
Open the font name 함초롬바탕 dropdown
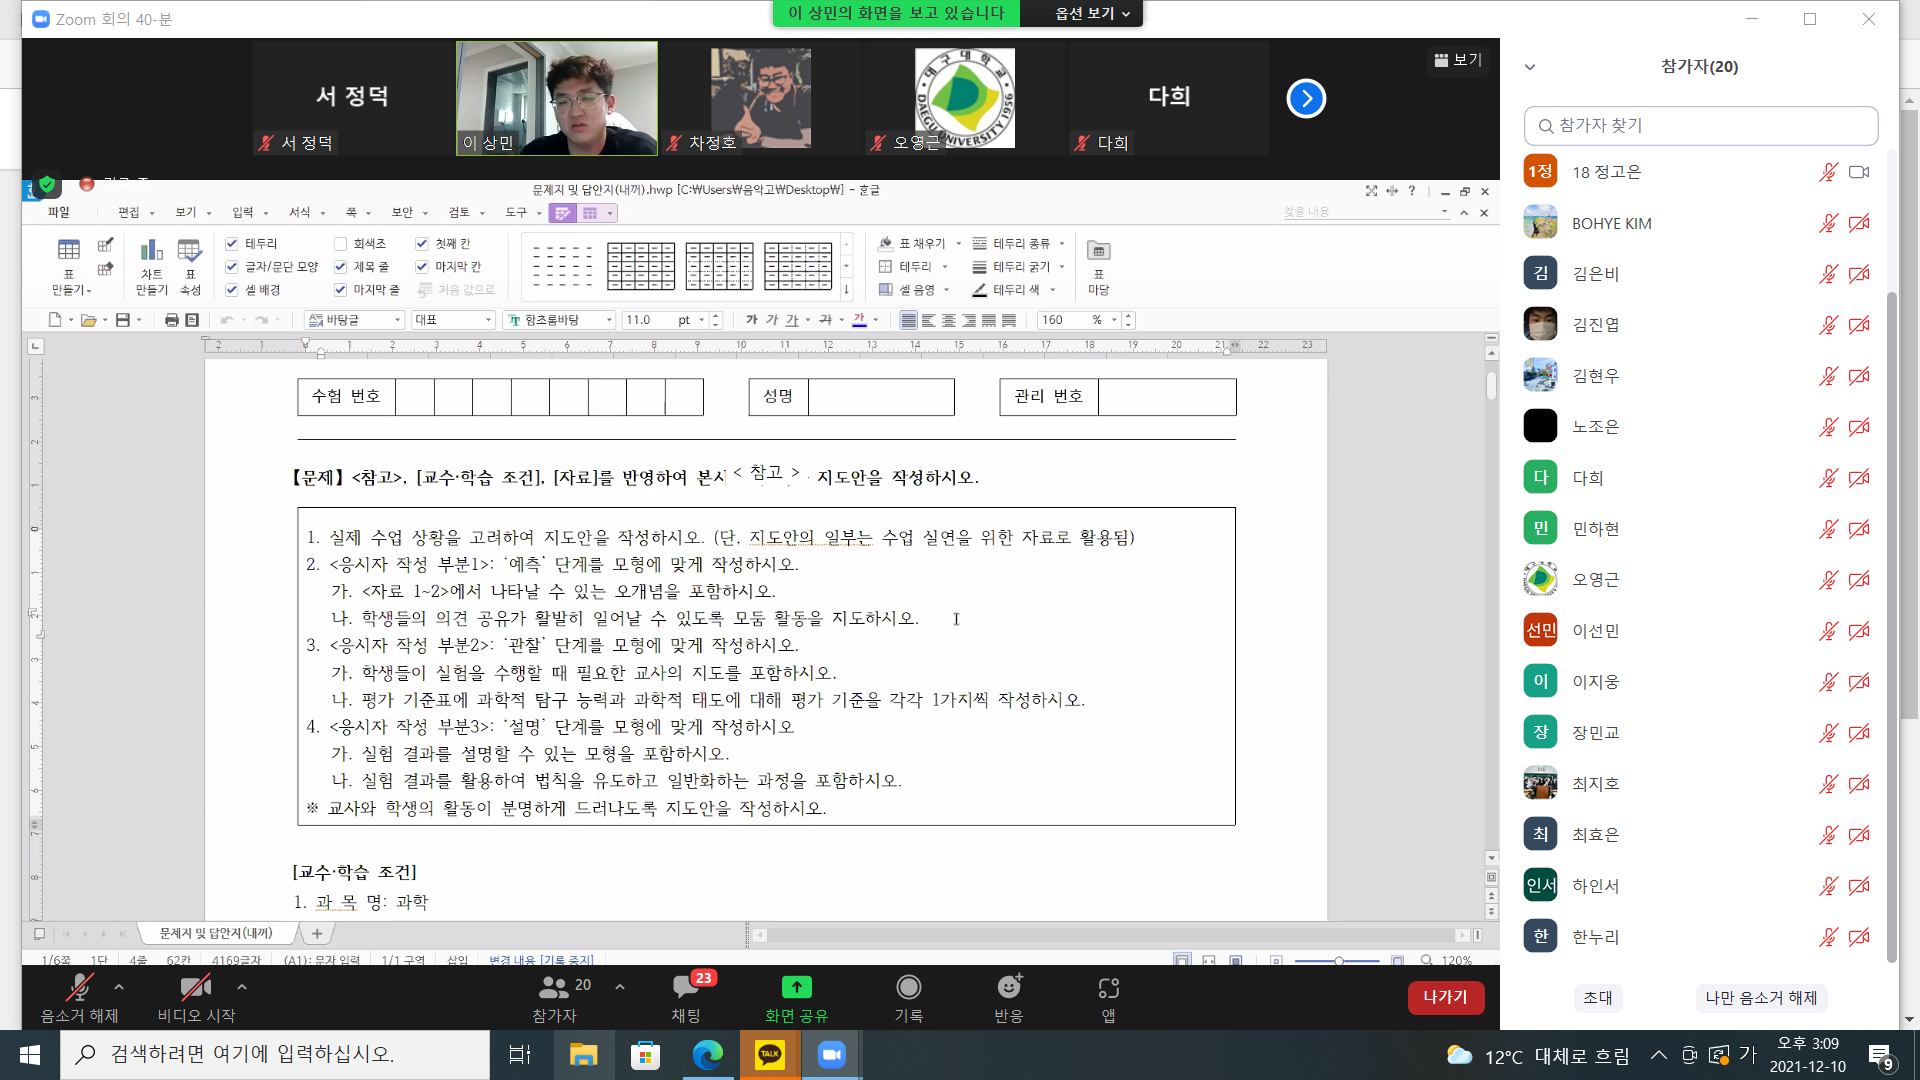click(609, 320)
